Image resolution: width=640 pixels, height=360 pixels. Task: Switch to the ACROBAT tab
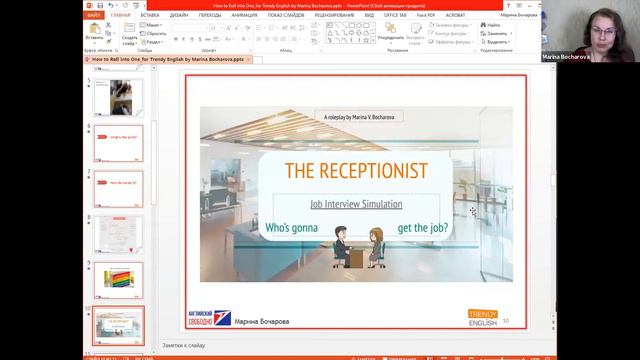pyautogui.click(x=455, y=15)
